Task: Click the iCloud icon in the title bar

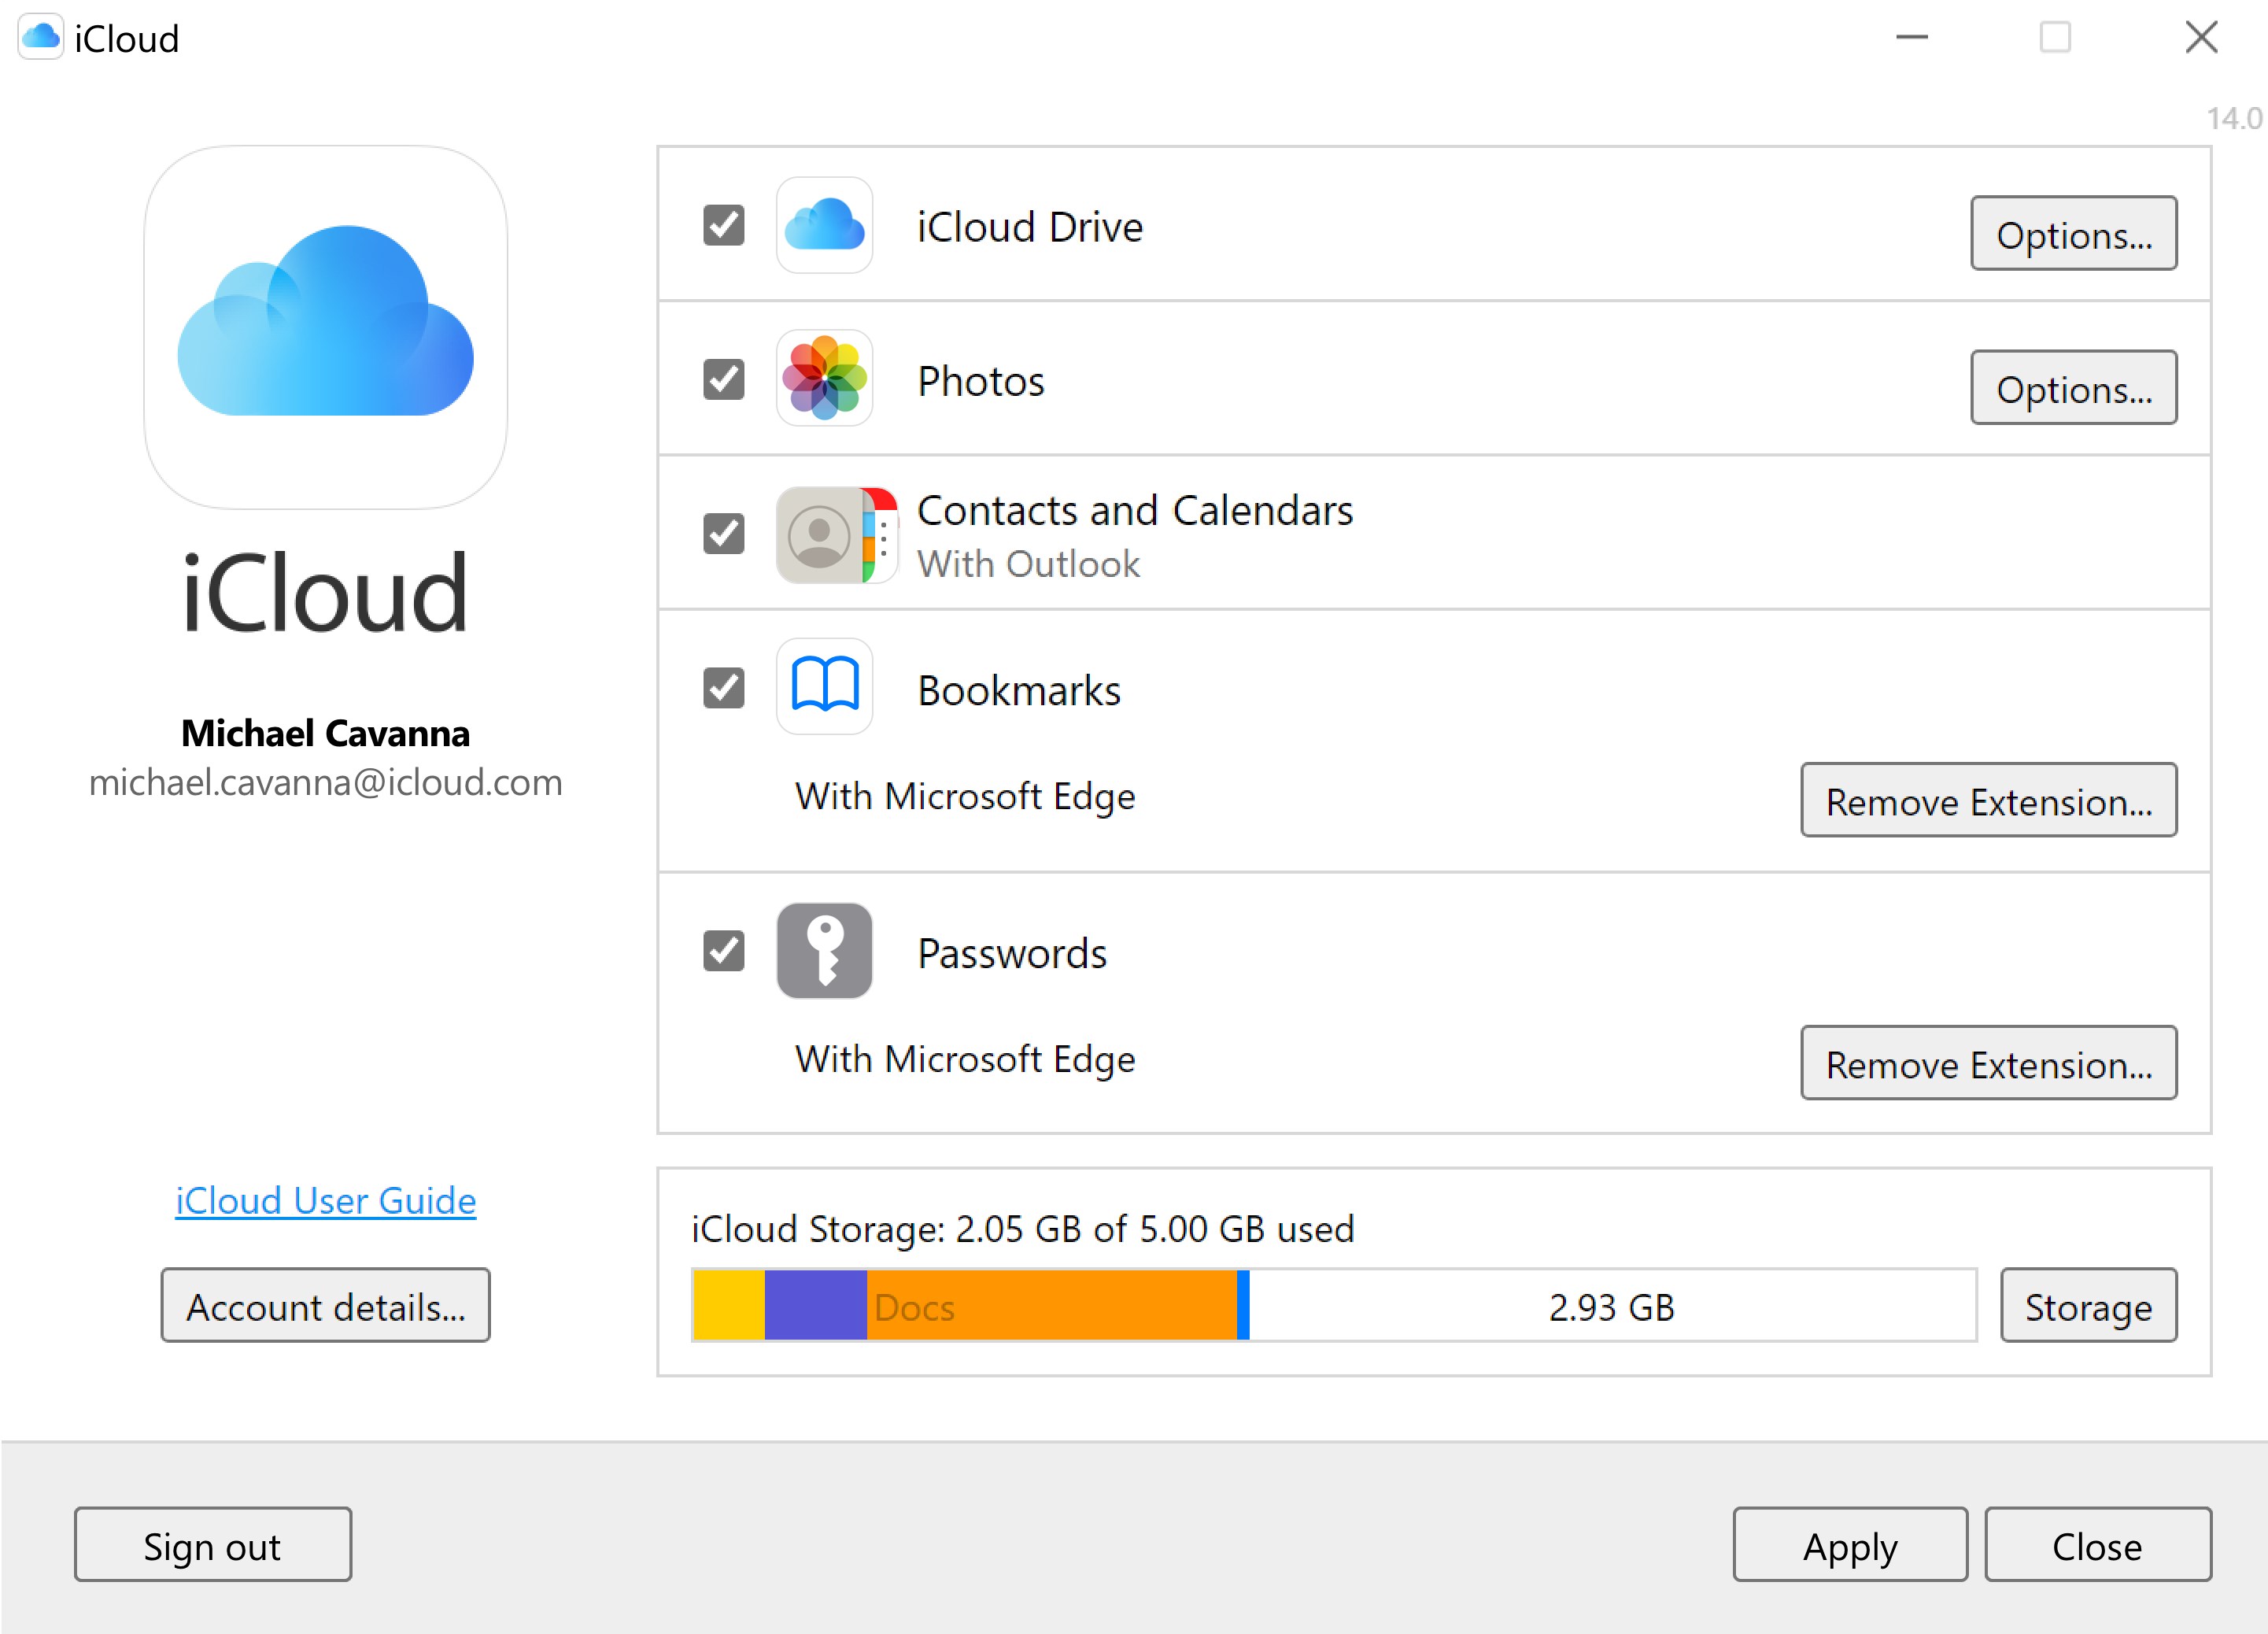Action: 41,38
